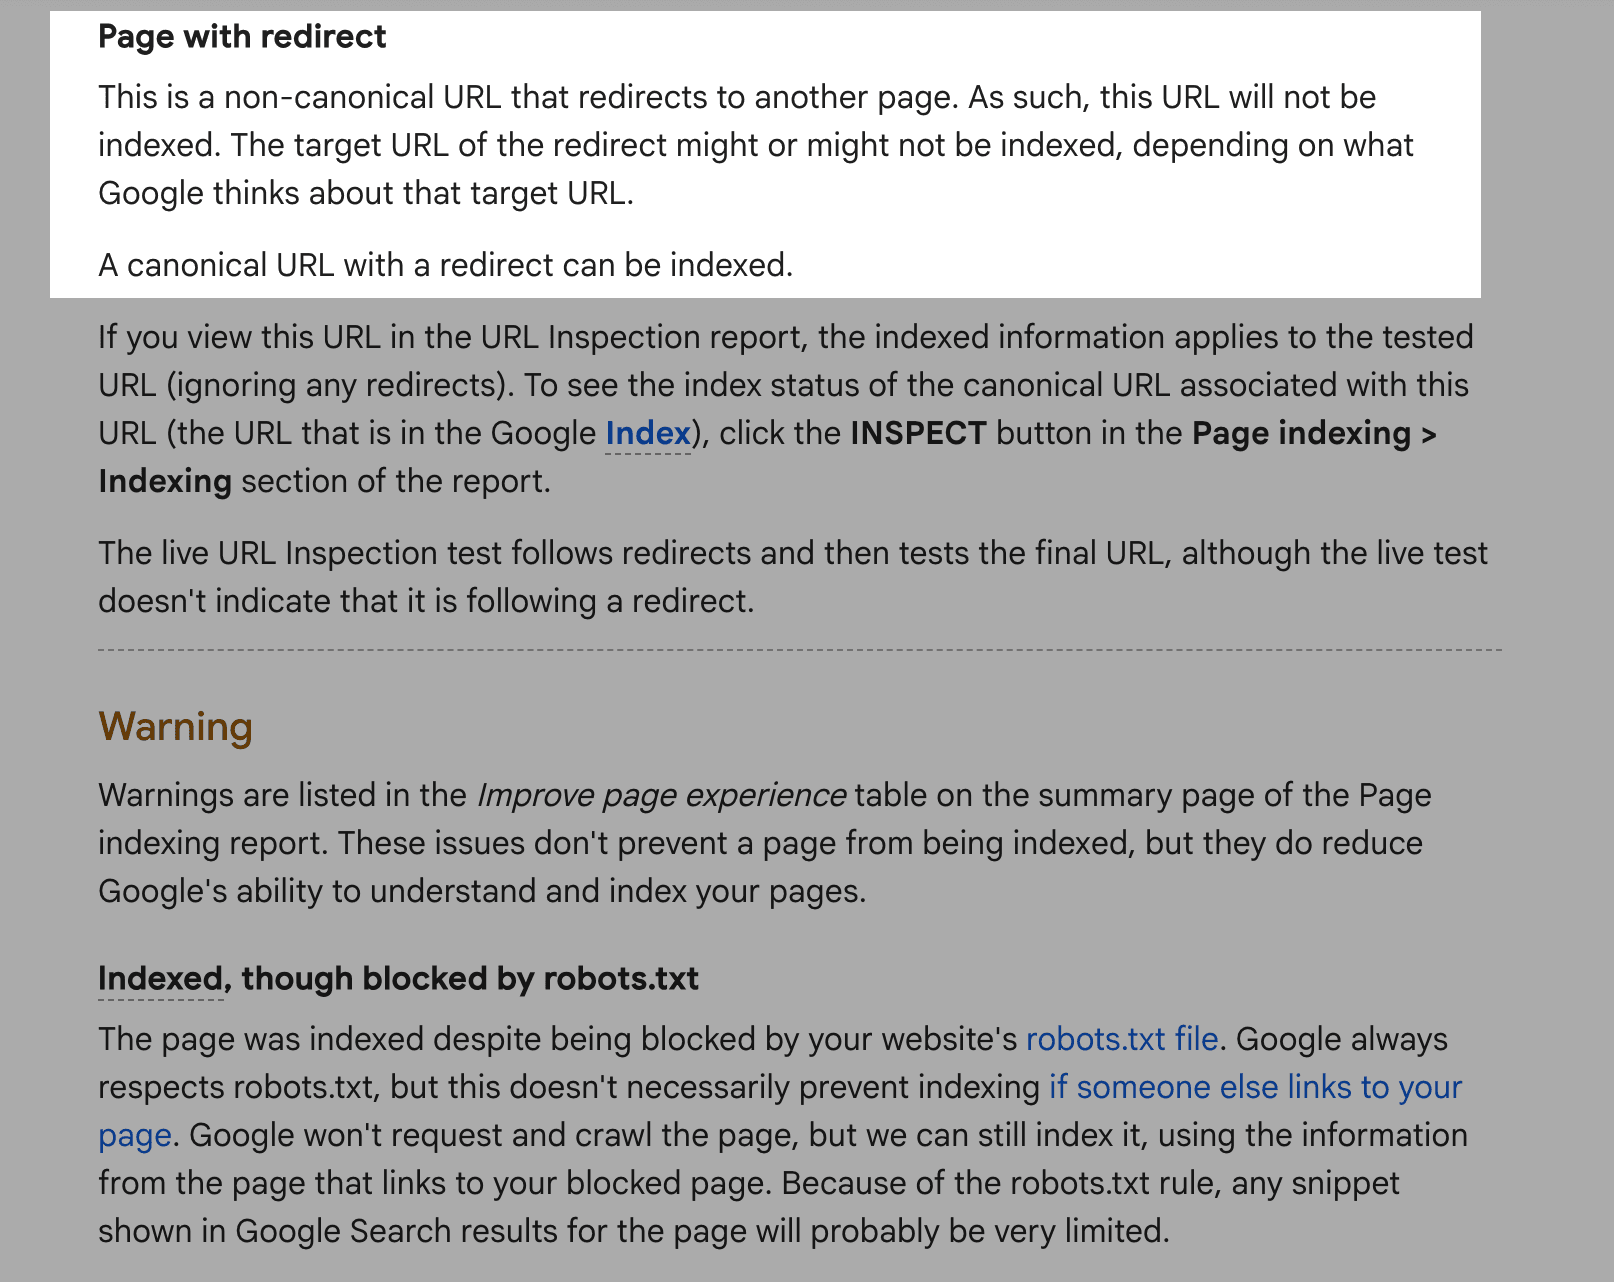Click "shown in Google Search results" line
The height and width of the screenshot is (1282, 1614).
tap(634, 1231)
